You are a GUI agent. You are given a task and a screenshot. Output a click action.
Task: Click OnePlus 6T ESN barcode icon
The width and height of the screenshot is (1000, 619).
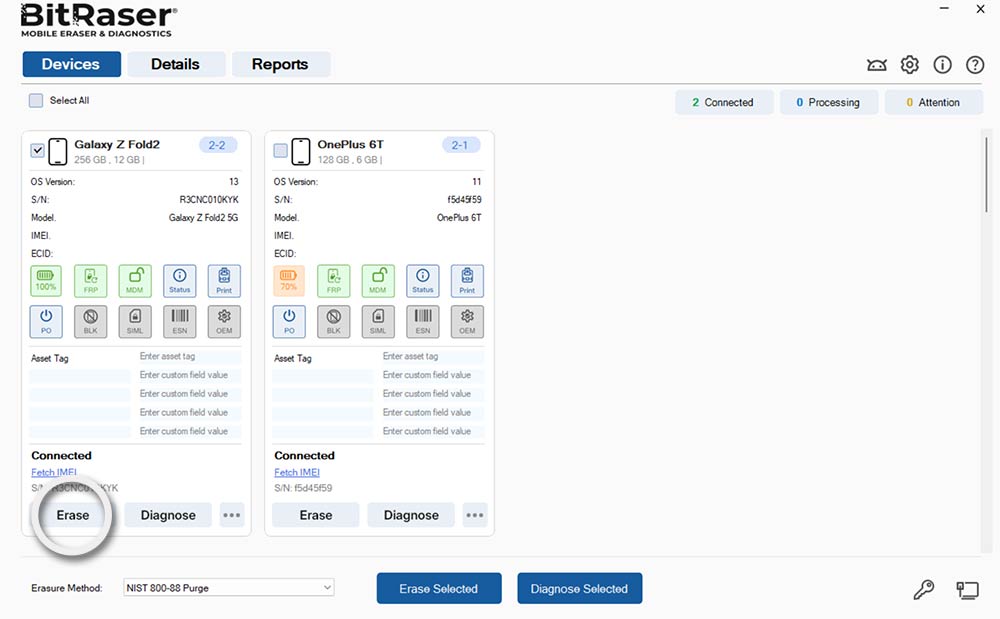tap(422, 321)
